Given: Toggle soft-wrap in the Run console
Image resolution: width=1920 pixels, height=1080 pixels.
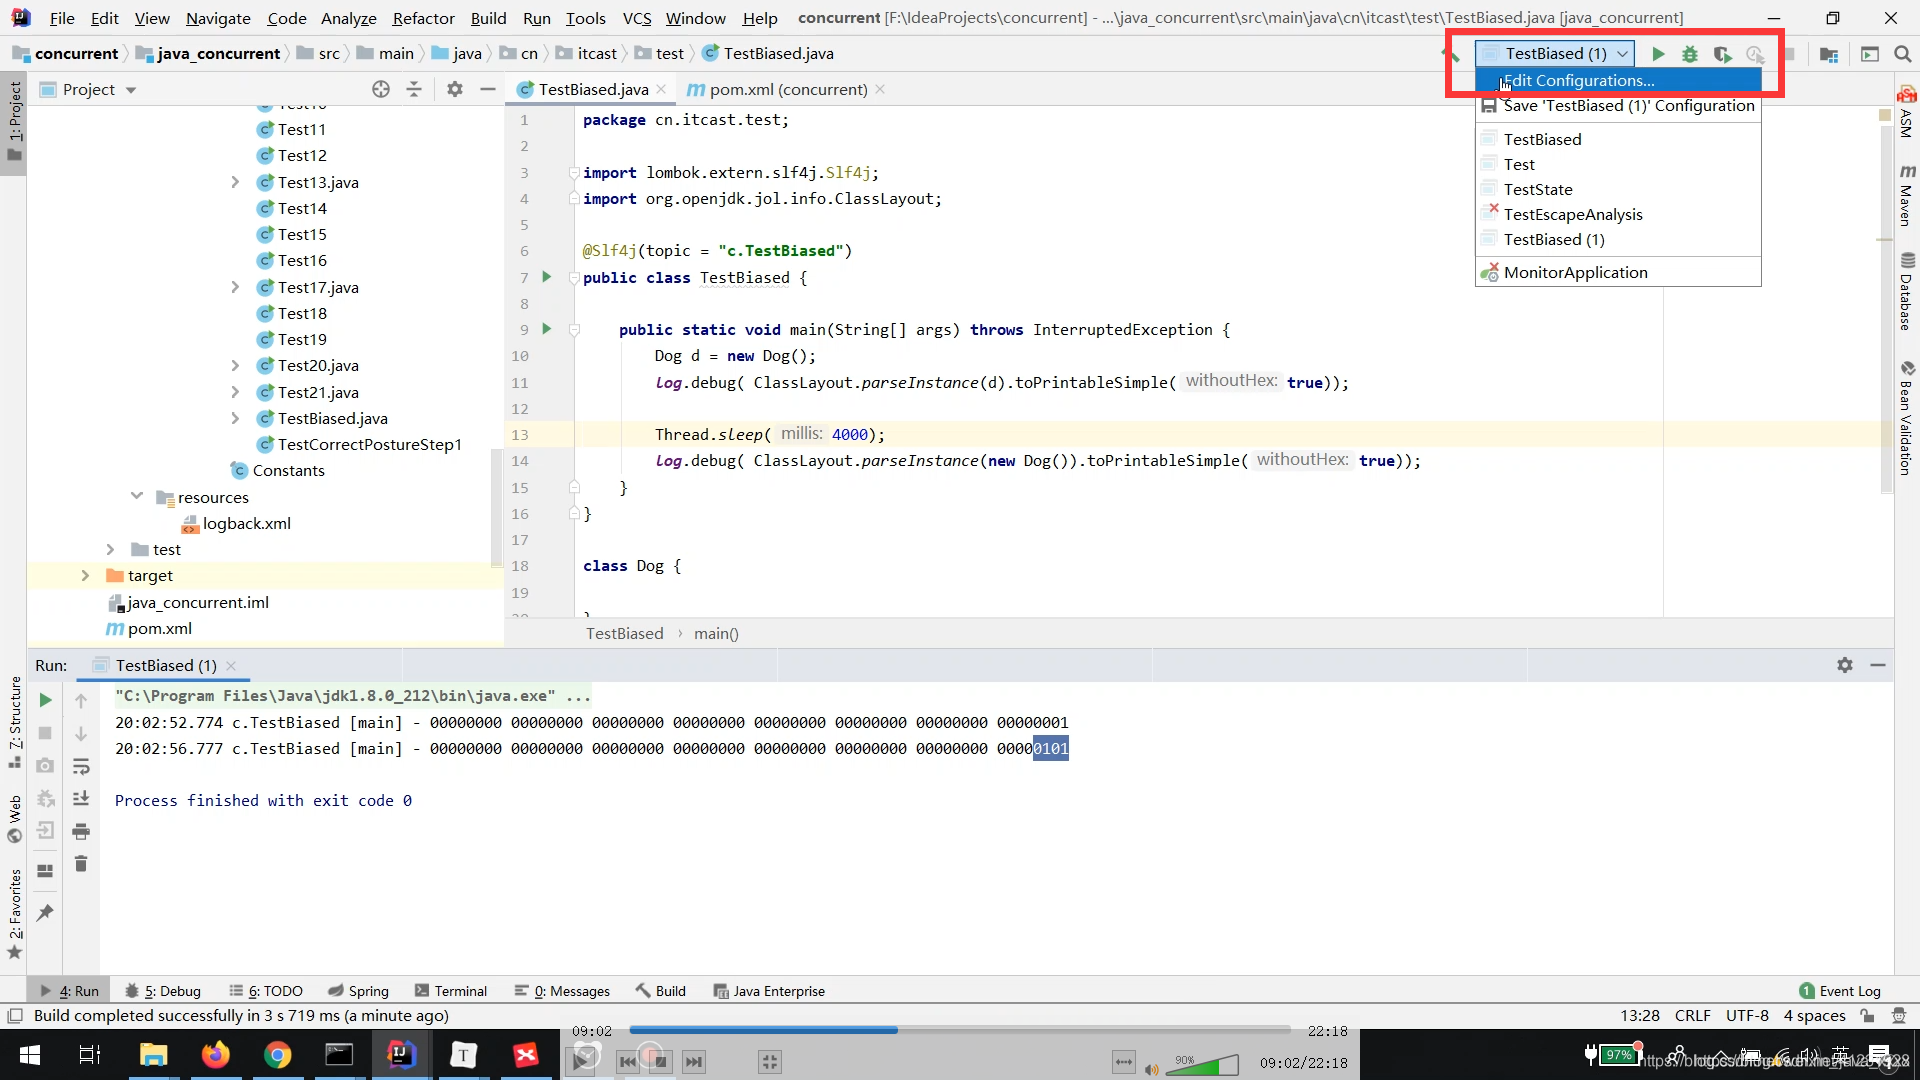Looking at the screenshot, I should (x=81, y=766).
